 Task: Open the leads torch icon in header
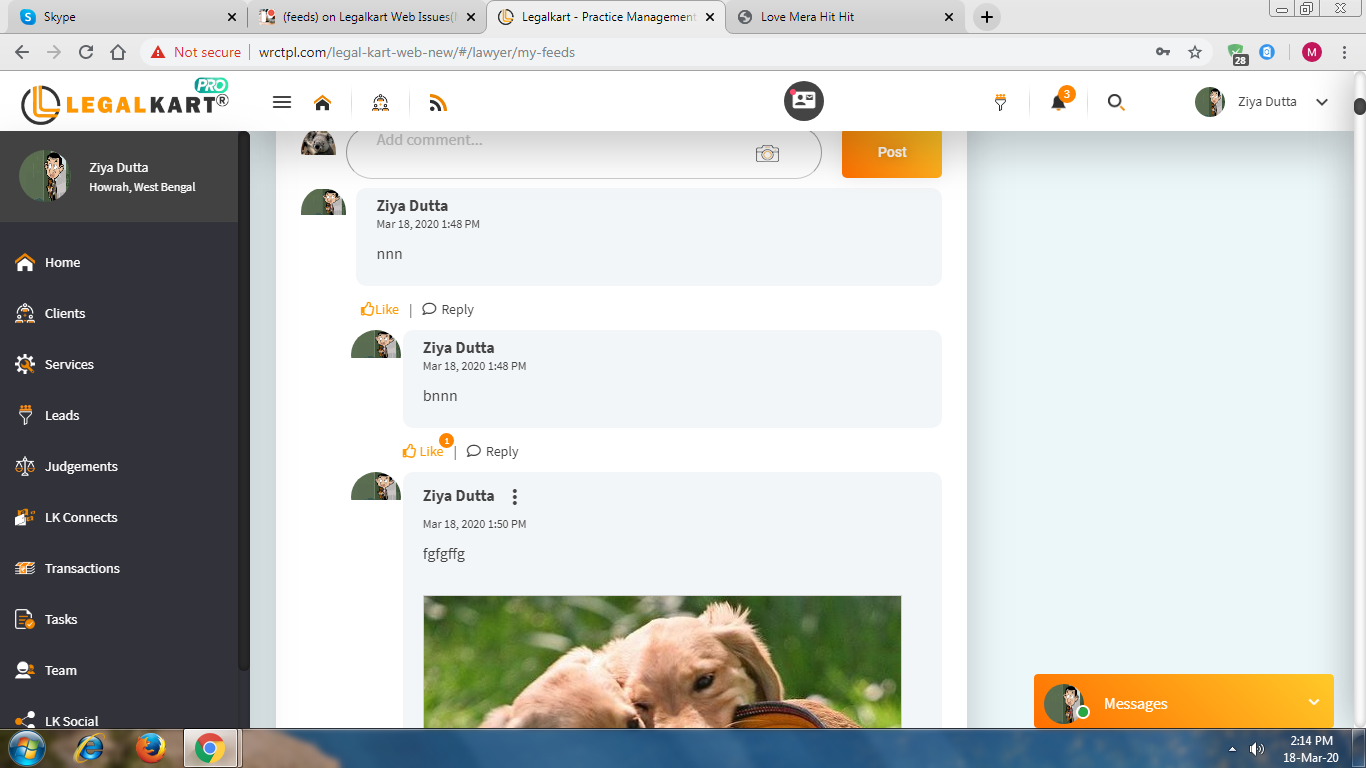coord(1000,102)
